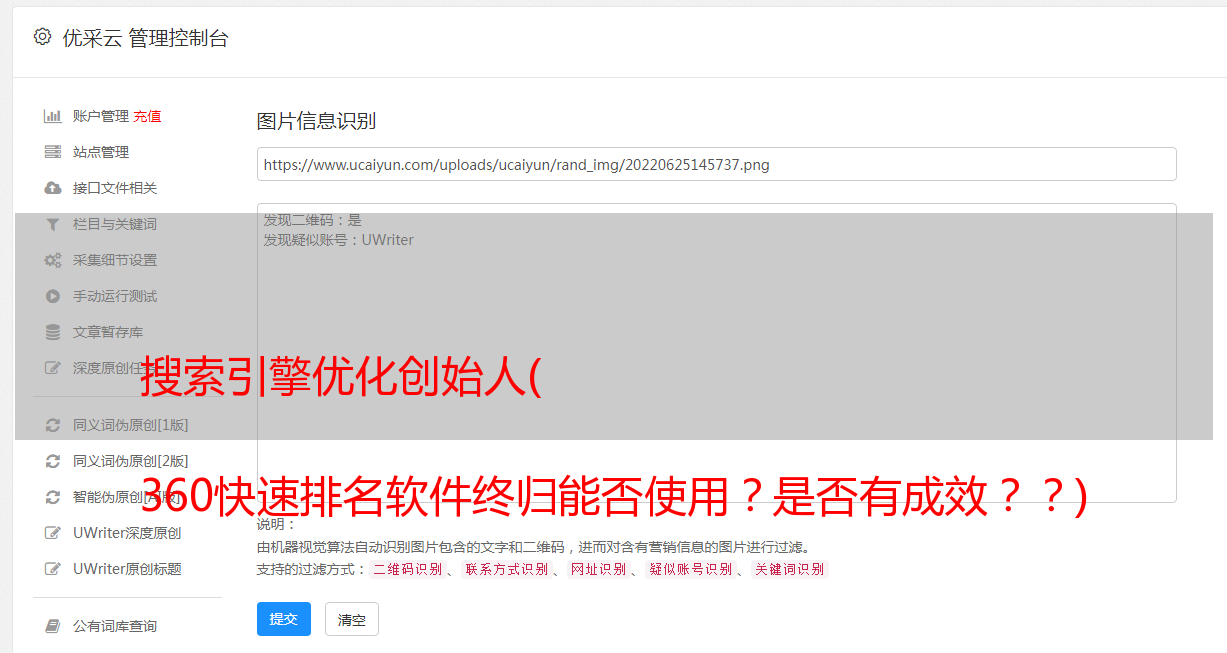Go to 接口文件相关
The width and height of the screenshot is (1227, 653).
click(115, 188)
